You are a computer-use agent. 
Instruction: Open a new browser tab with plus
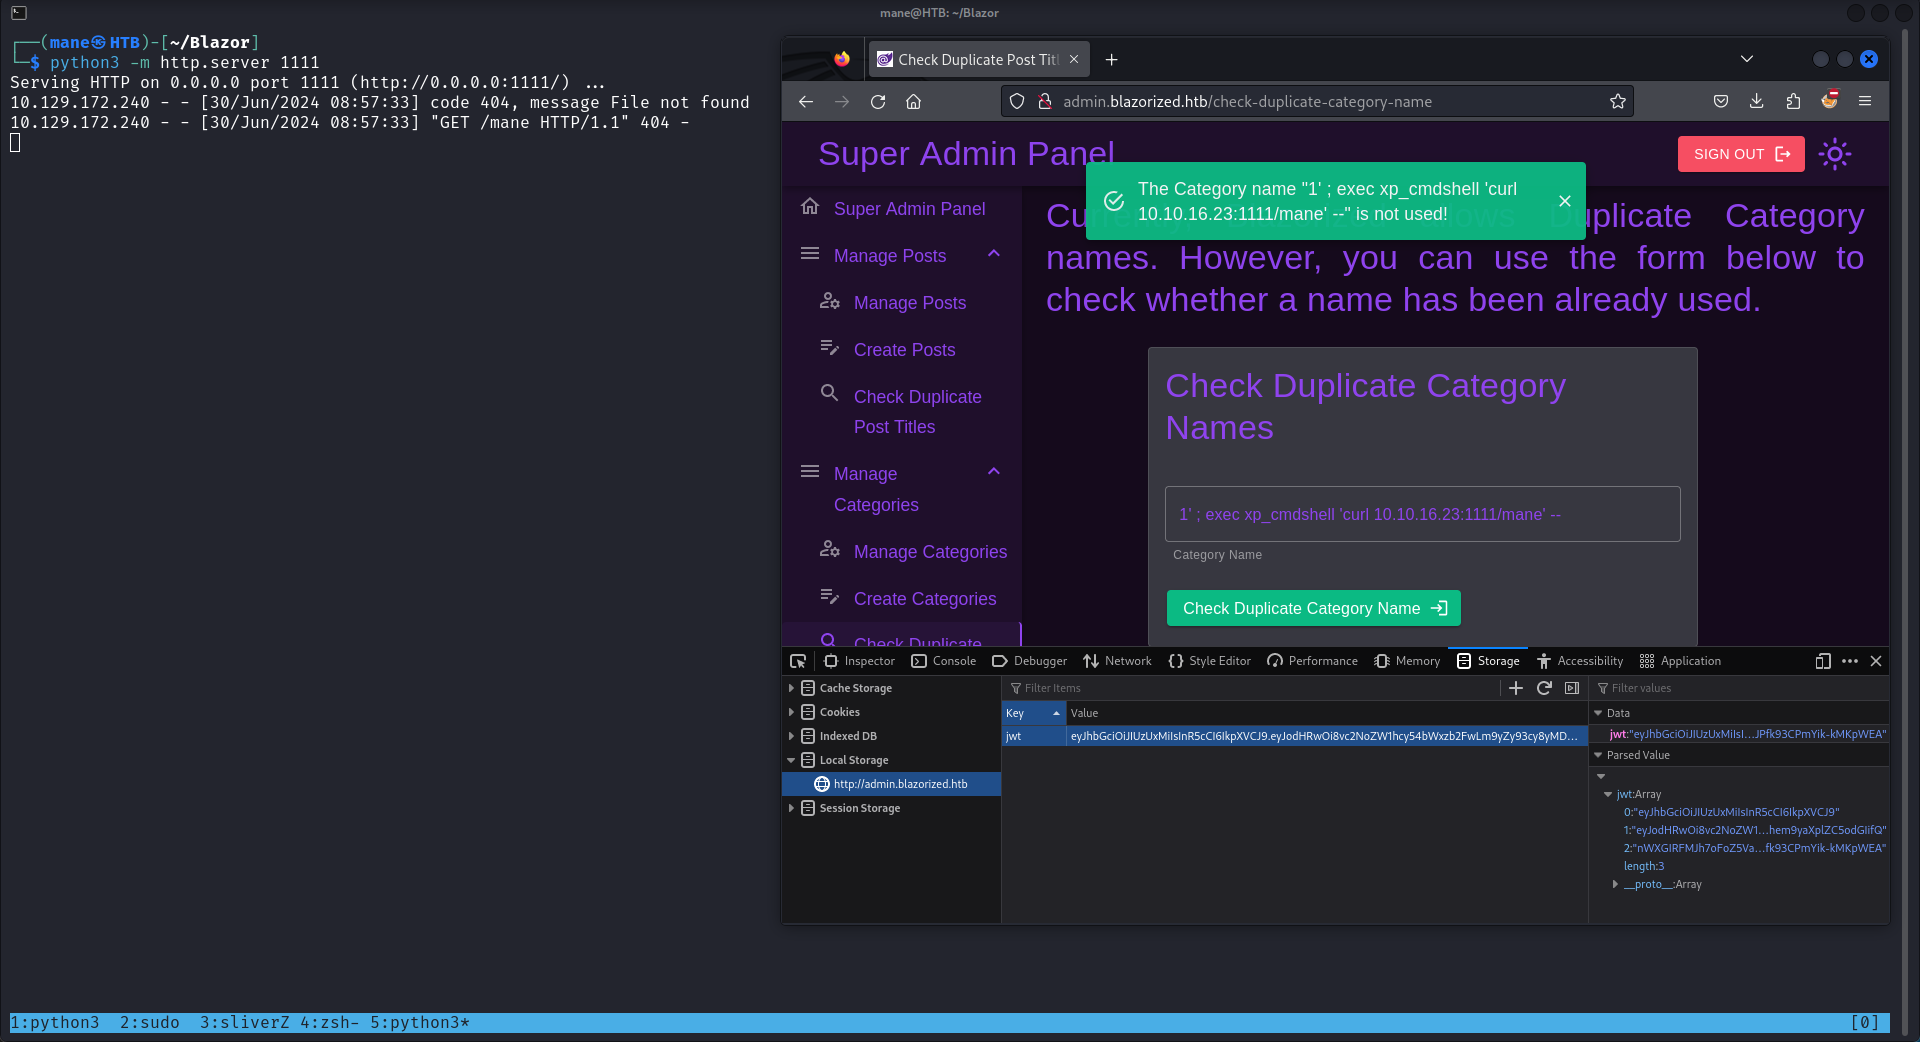(1111, 59)
